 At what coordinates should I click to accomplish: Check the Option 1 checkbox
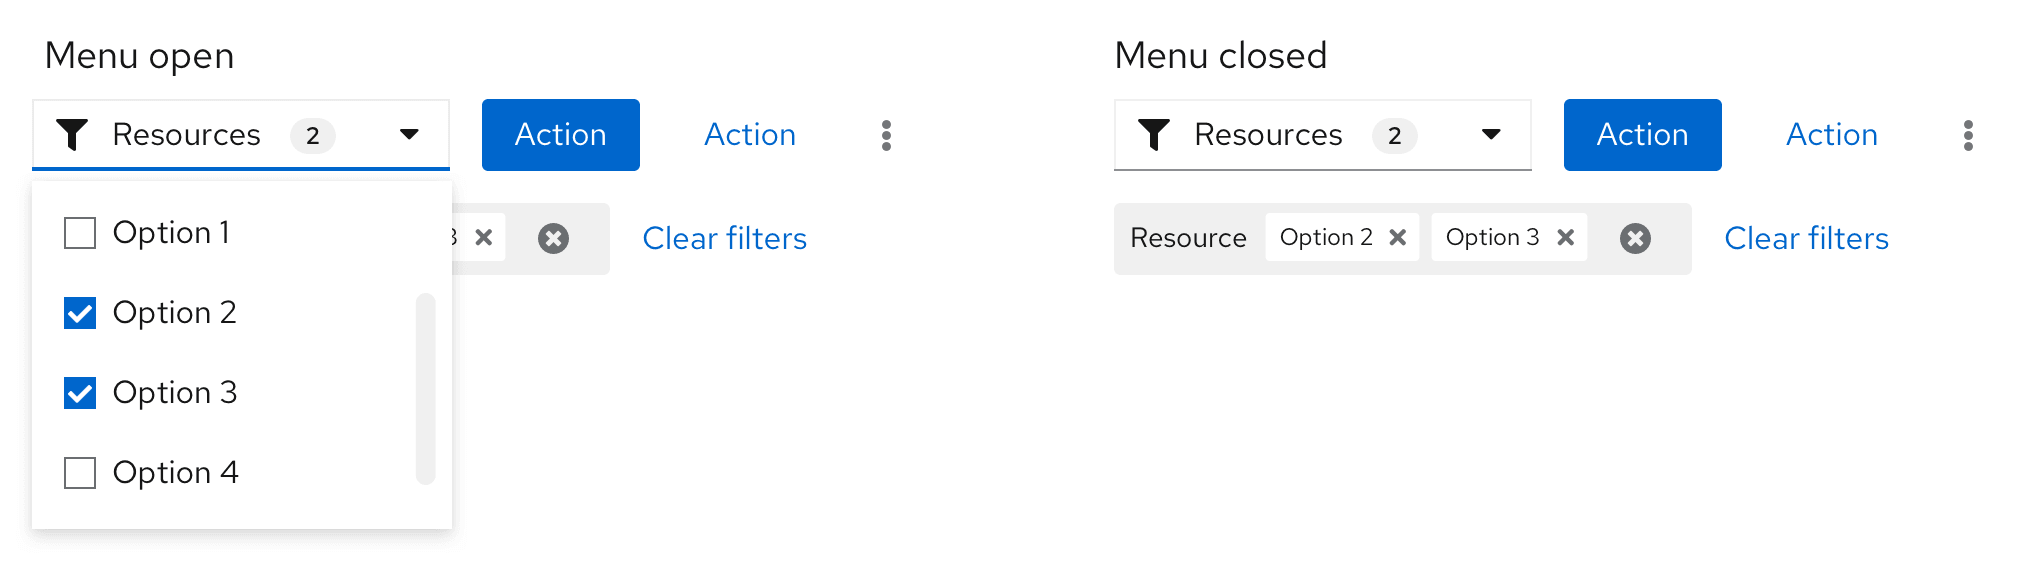point(80,233)
